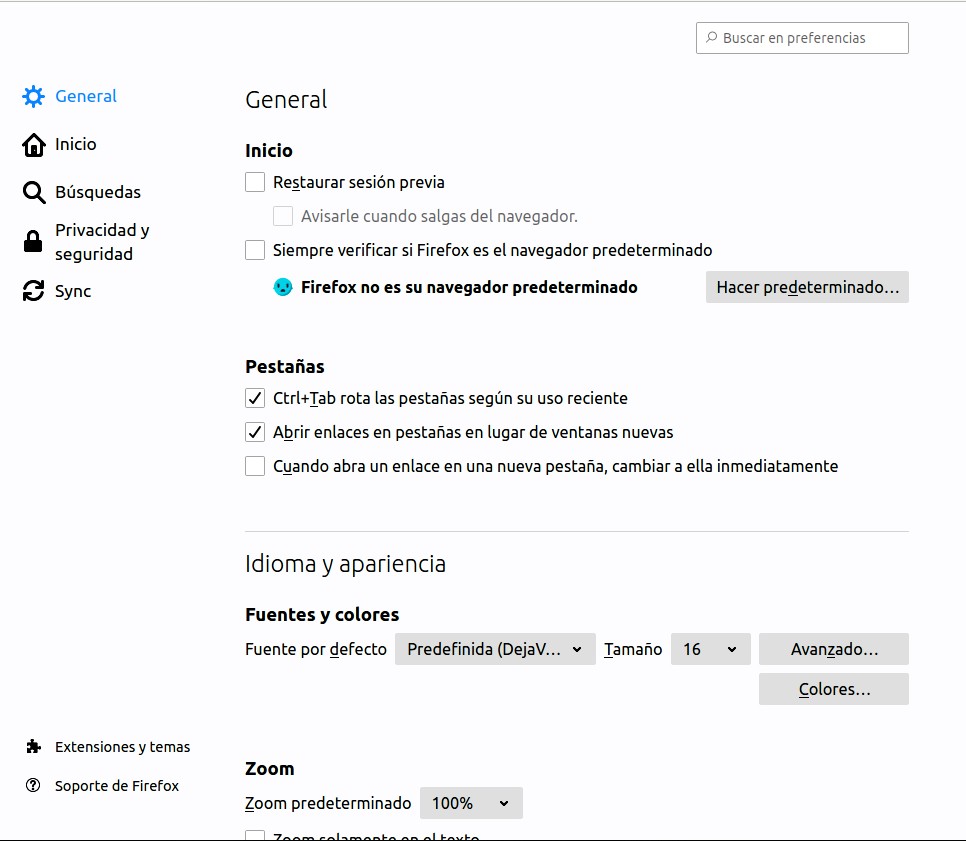Image resolution: width=966 pixels, height=841 pixels.
Task: Click the General gear icon
Action: click(x=33, y=96)
